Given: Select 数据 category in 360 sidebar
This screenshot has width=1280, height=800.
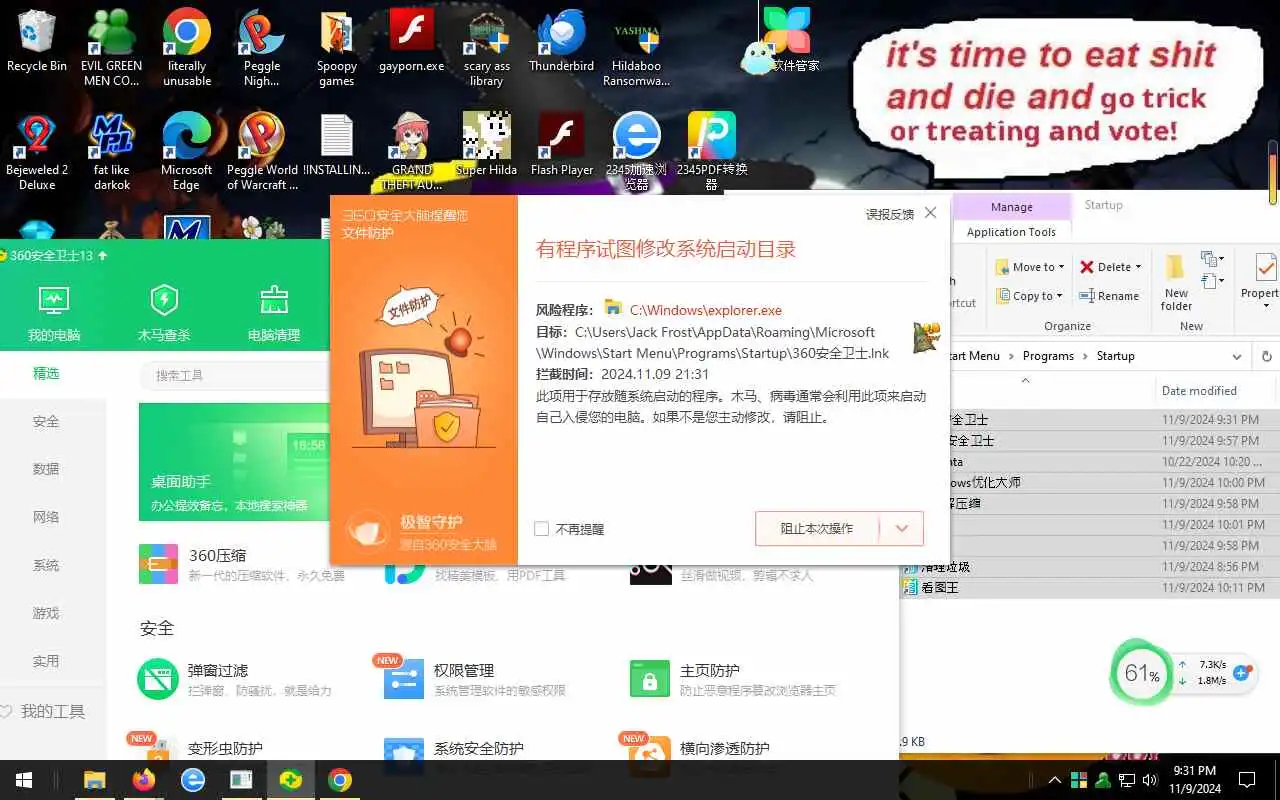Looking at the screenshot, I should pos(46,469).
